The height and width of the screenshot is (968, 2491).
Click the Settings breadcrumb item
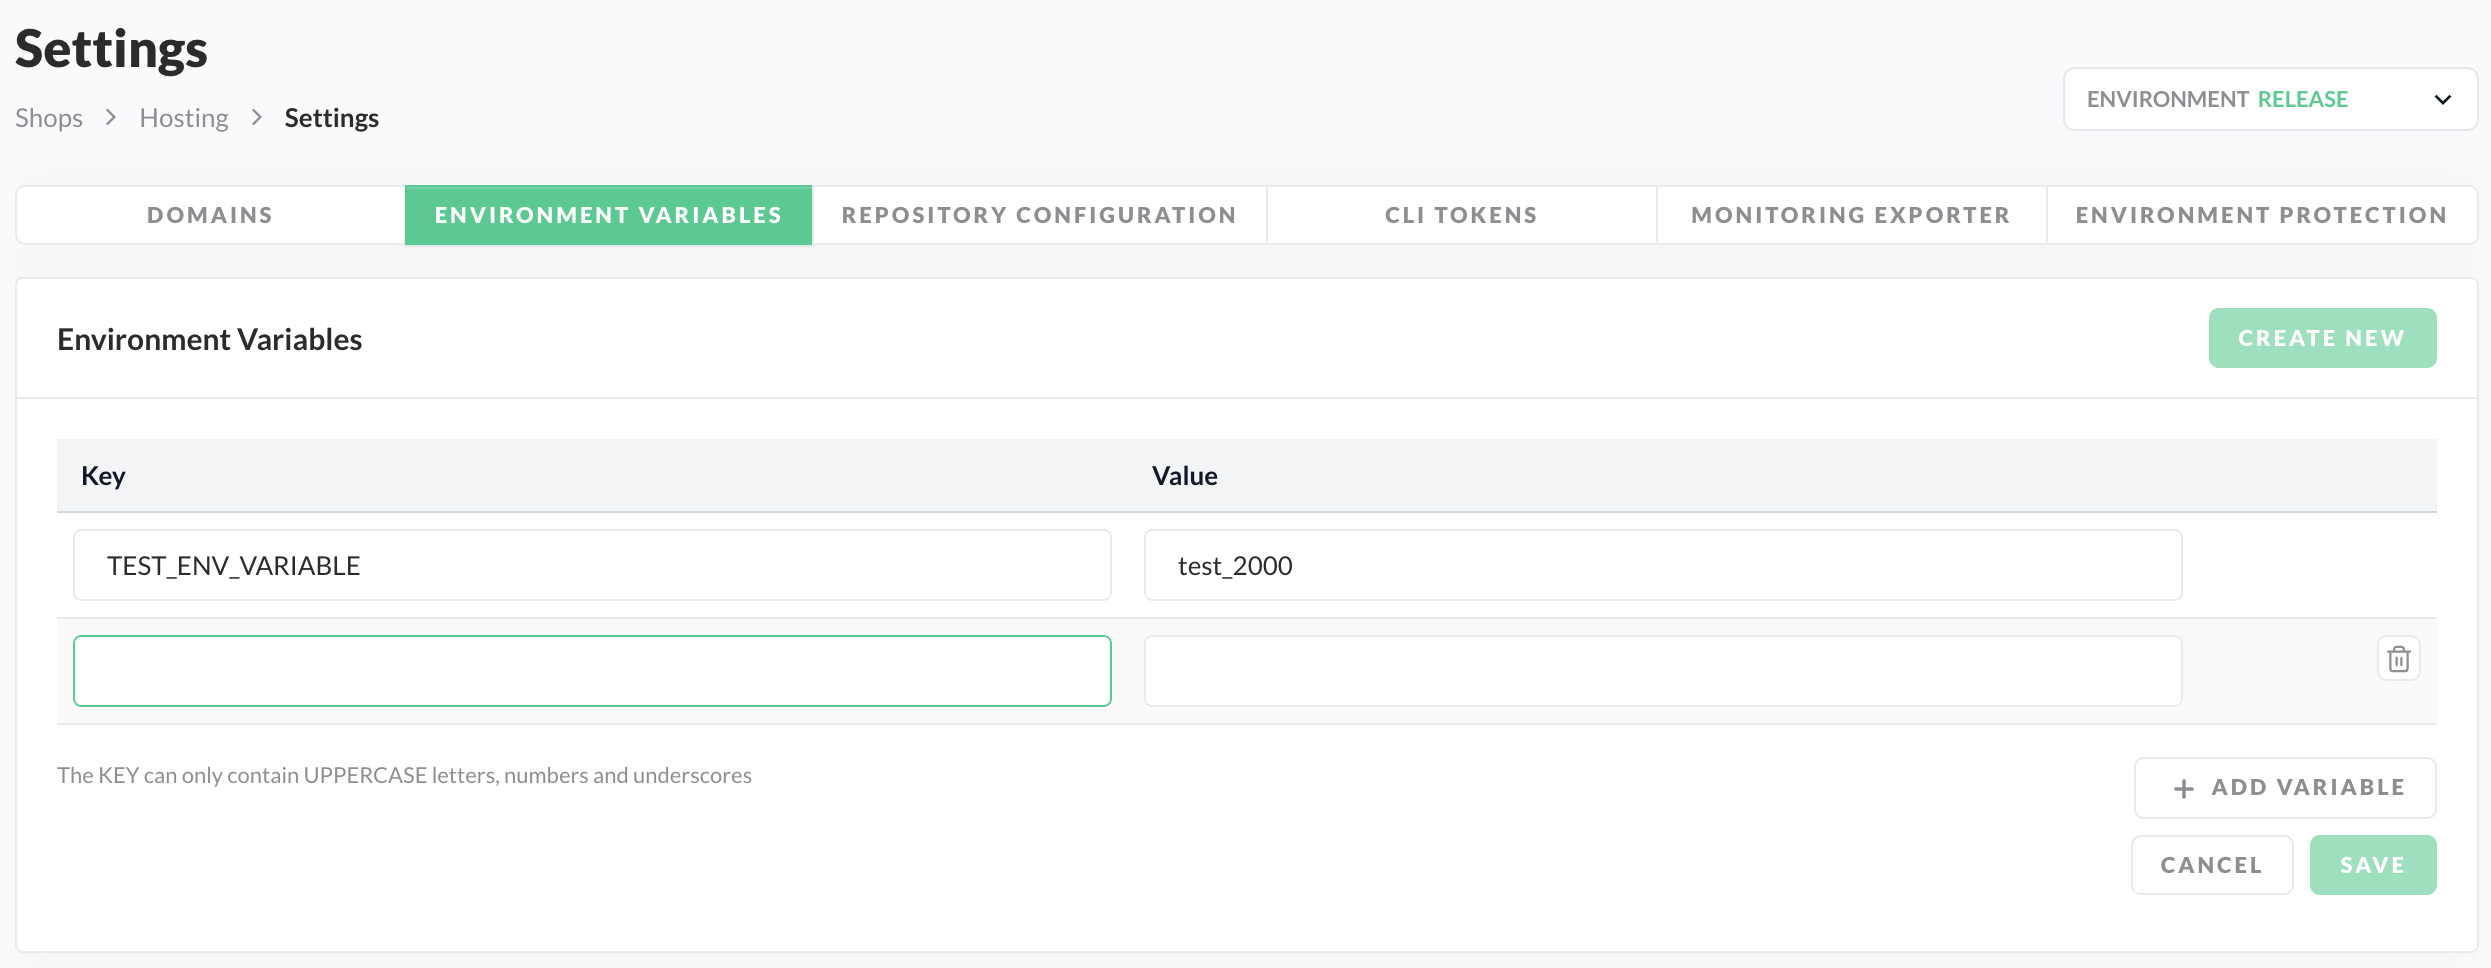(331, 118)
